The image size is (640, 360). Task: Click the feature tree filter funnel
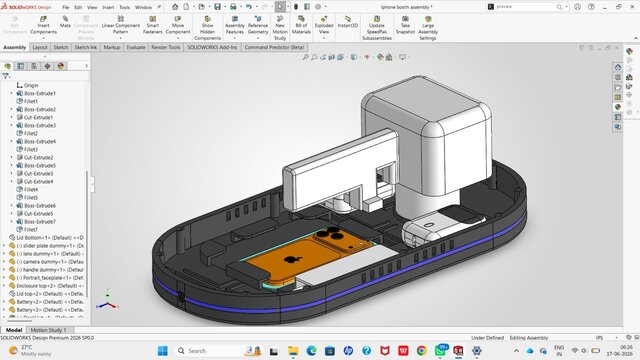pyautogui.click(x=5, y=76)
